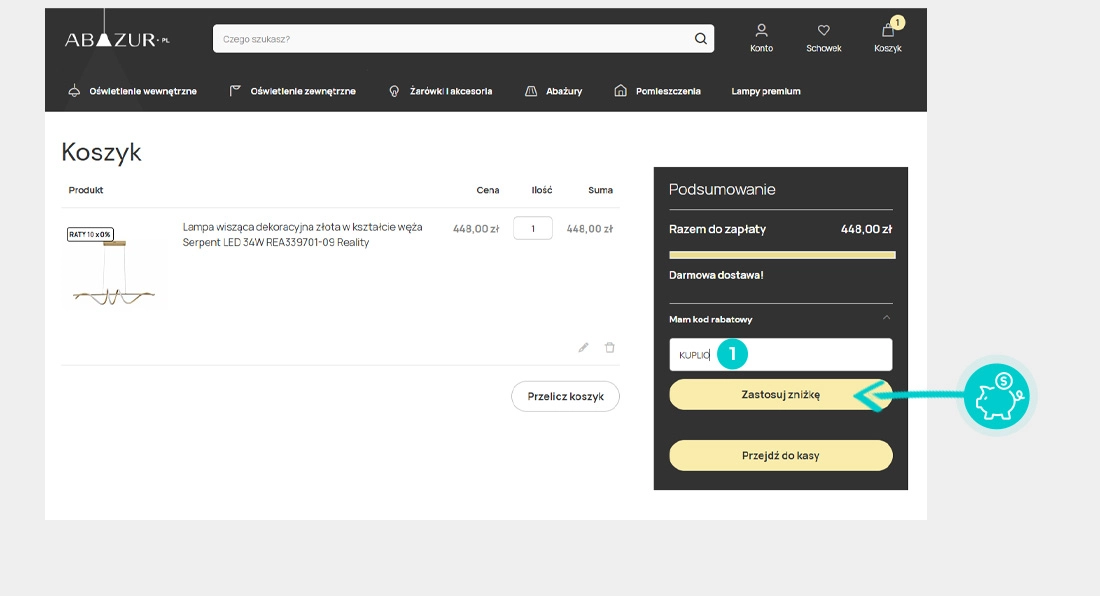The width and height of the screenshot is (1100, 596).
Task: Click the Zastosuj zniżkę button
Action: [781, 395]
